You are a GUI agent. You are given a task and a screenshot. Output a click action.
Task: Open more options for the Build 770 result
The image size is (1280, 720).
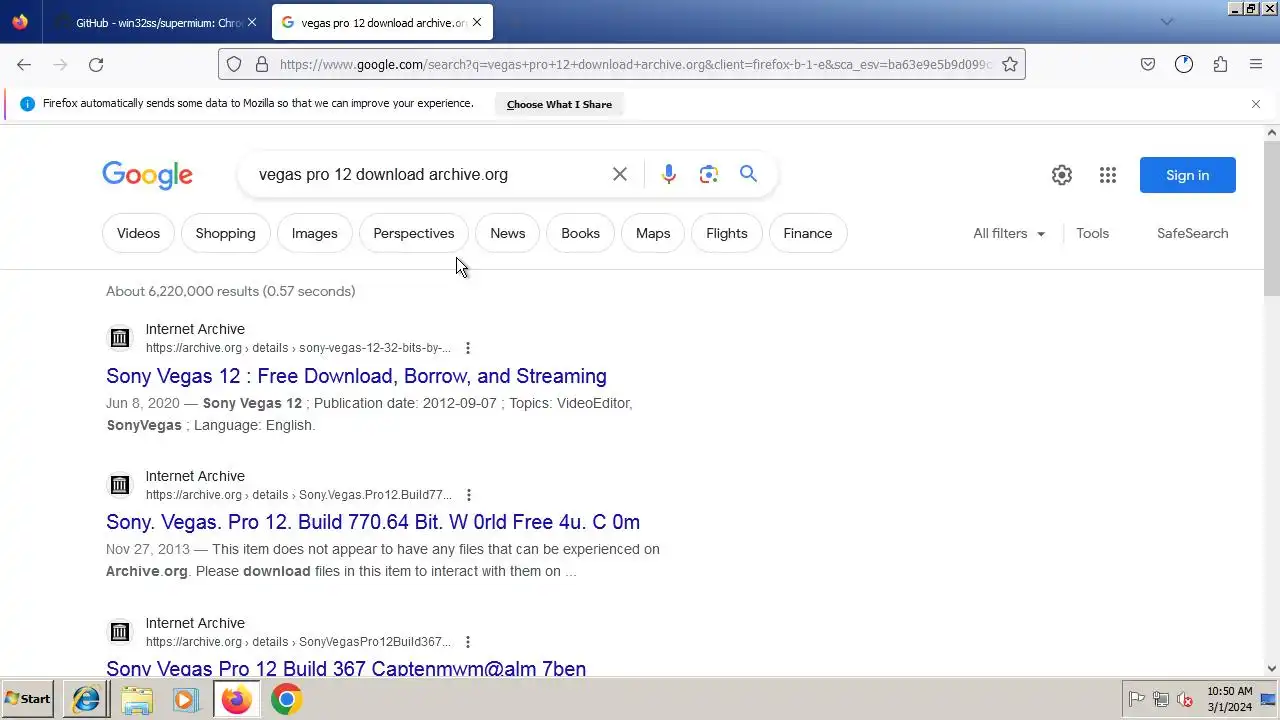(468, 495)
